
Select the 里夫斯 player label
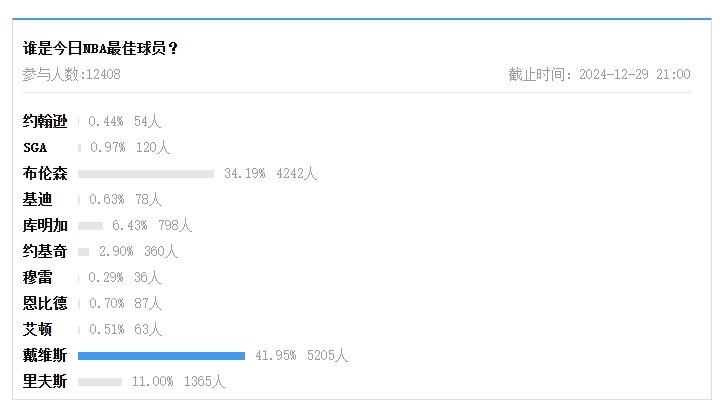(x=45, y=381)
